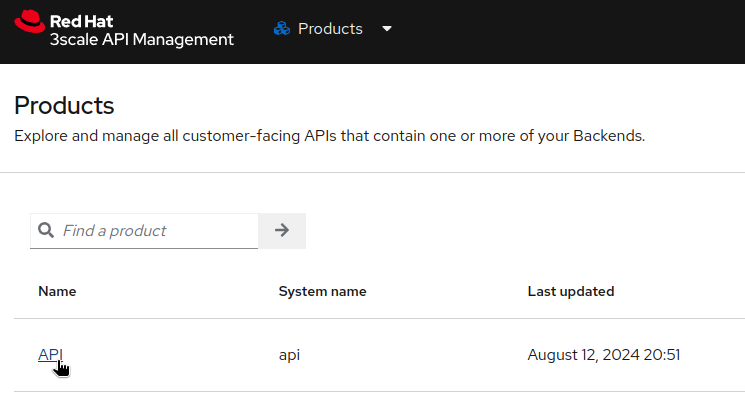The height and width of the screenshot is (413, 745).
Task: Open the Products context selector menu
Action: 332,29
